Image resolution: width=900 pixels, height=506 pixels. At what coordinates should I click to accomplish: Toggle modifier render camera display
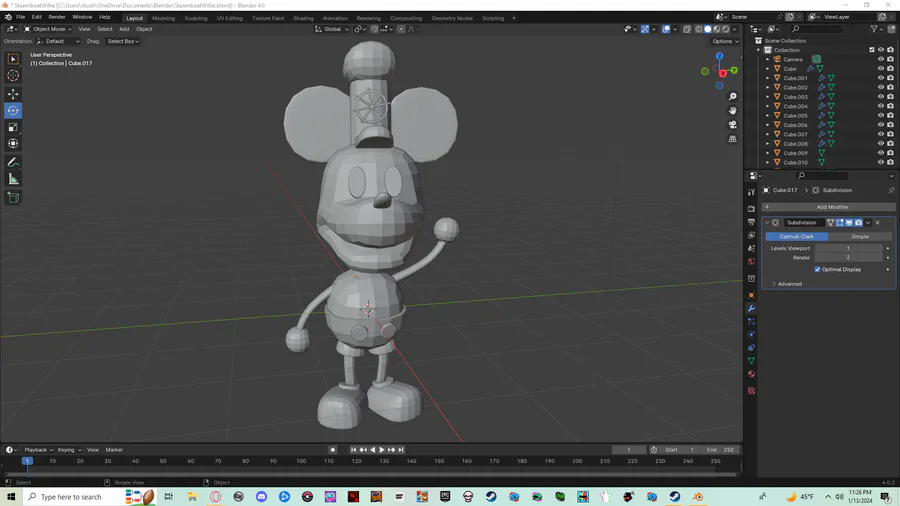click(x=859, y=223)
